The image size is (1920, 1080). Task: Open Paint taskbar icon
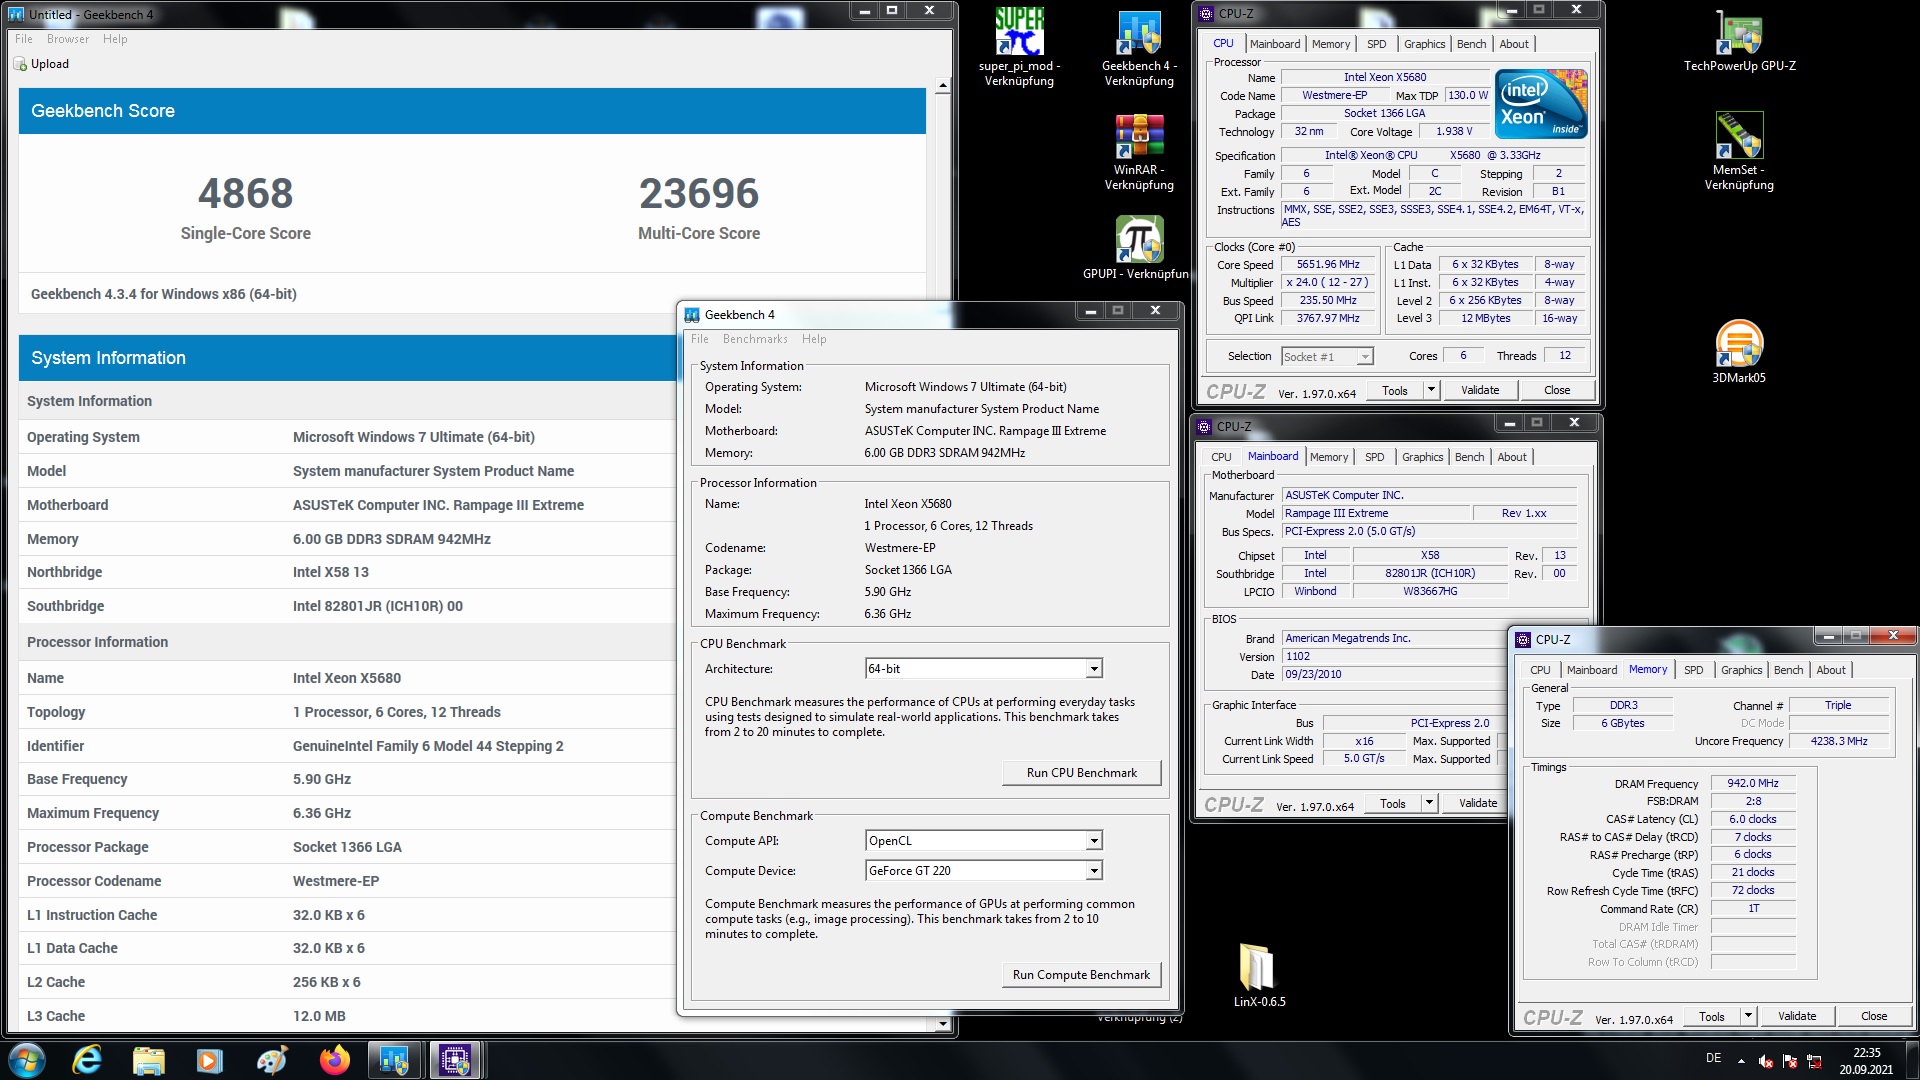point(272,1060)
